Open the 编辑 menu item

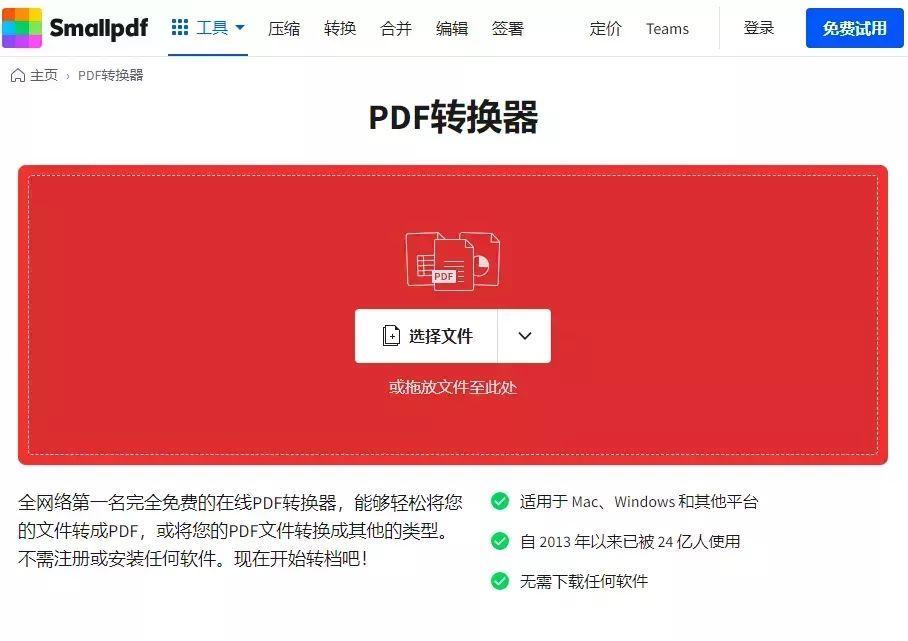coord(452,28)
